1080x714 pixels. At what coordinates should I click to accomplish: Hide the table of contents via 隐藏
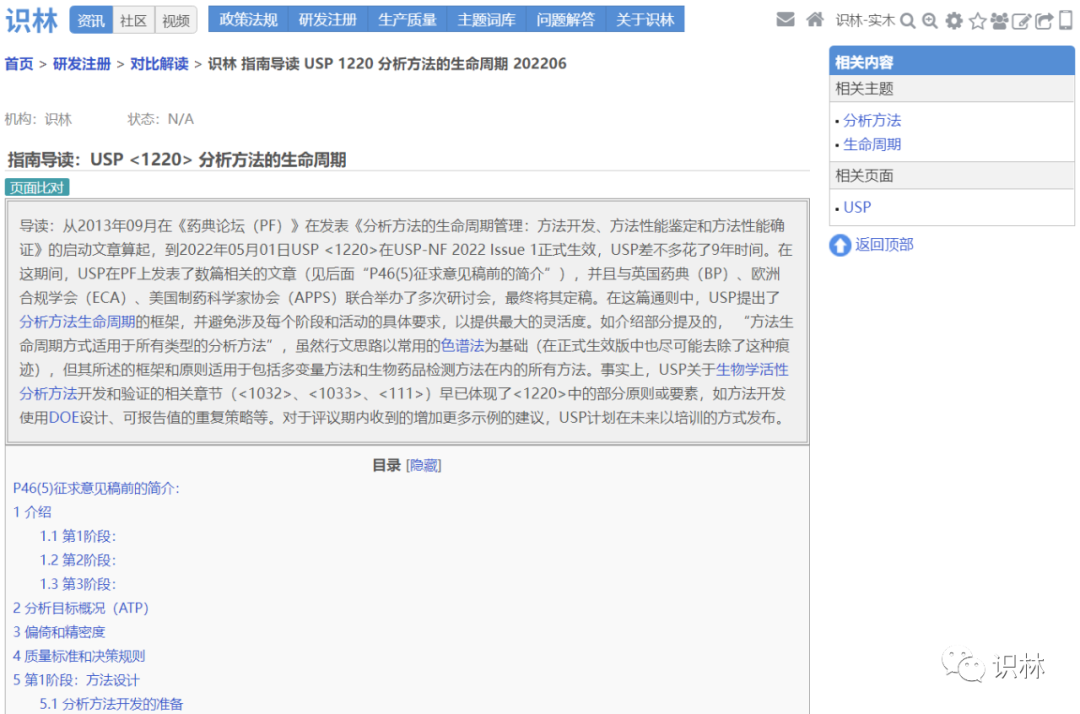tap(424, 465)
